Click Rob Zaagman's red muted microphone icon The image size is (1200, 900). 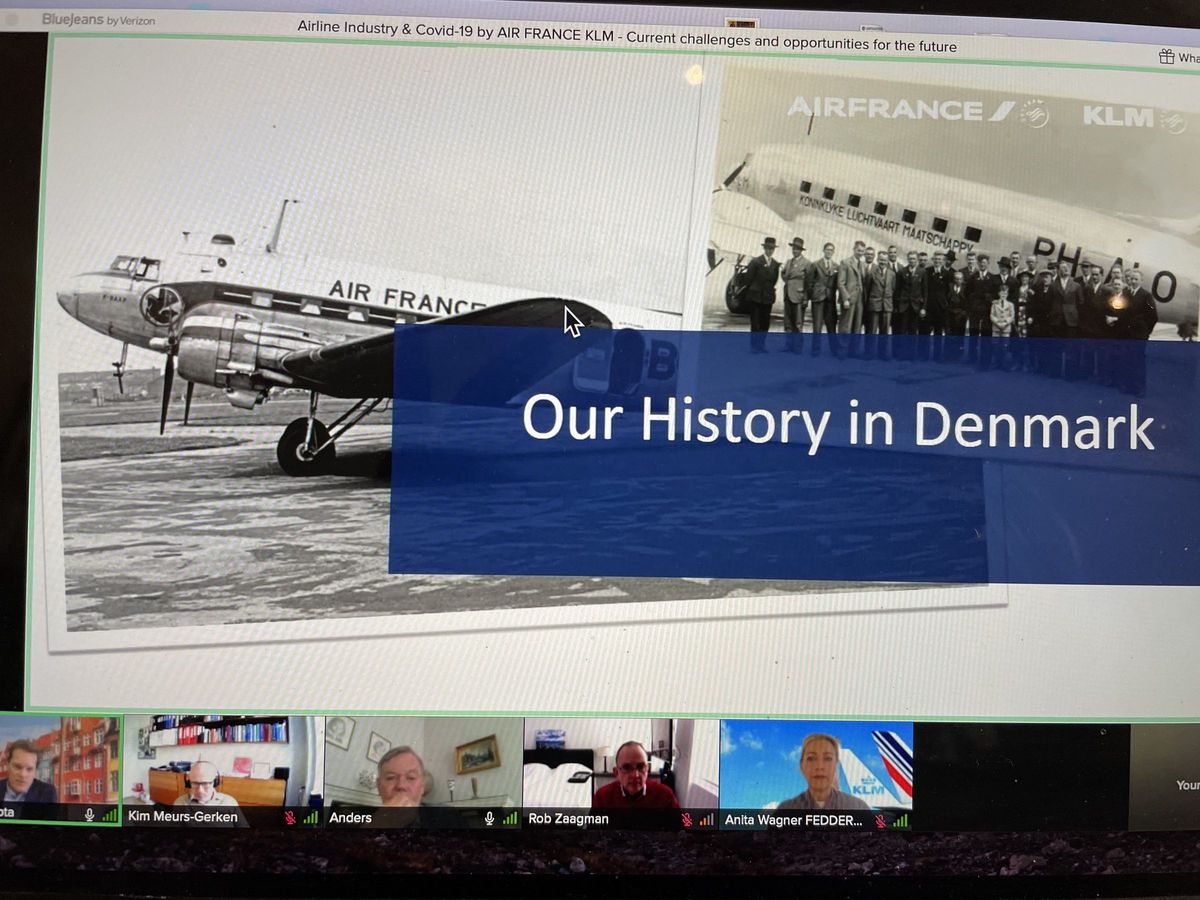click(686, 820)
